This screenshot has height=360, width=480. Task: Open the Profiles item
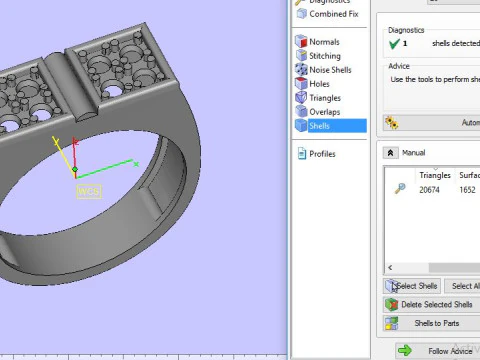click(316, 154)
